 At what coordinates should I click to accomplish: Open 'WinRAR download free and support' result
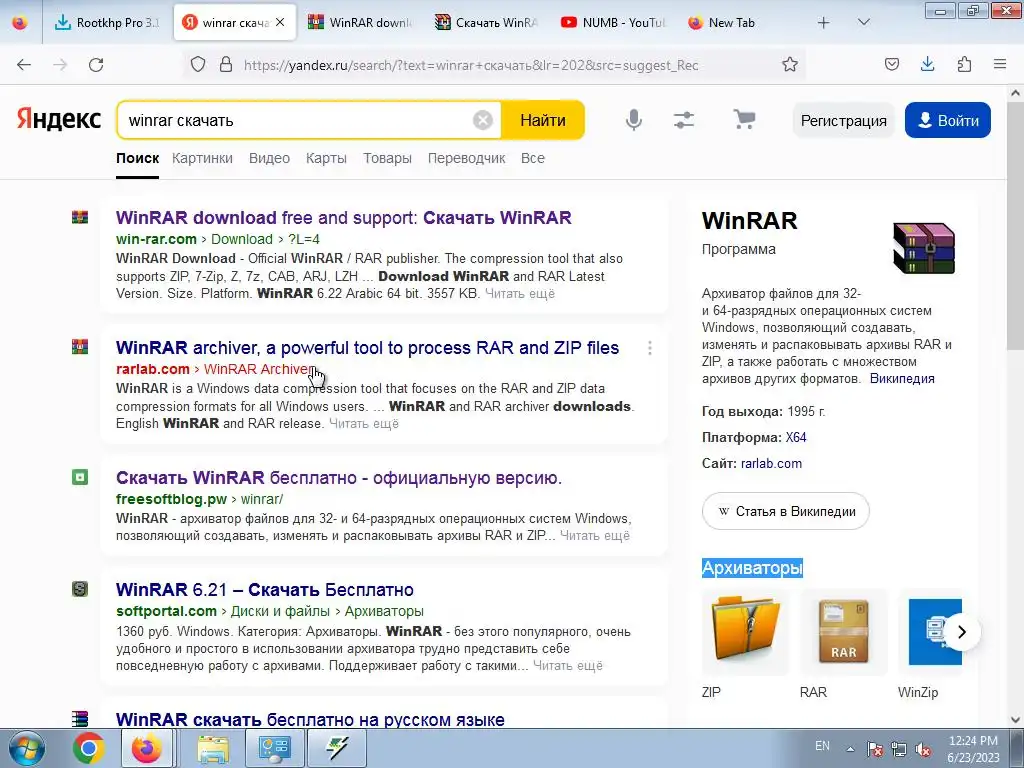pyautogui.click(x=344, y=217)
